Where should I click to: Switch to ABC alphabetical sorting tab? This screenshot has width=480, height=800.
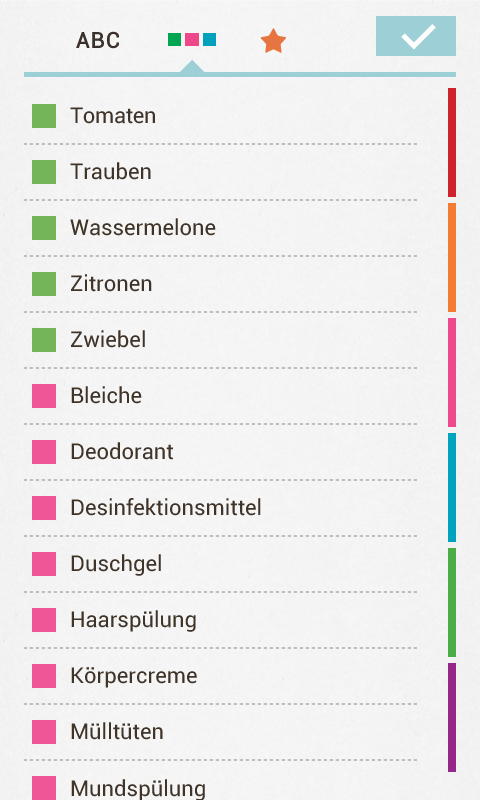[98, 40]
